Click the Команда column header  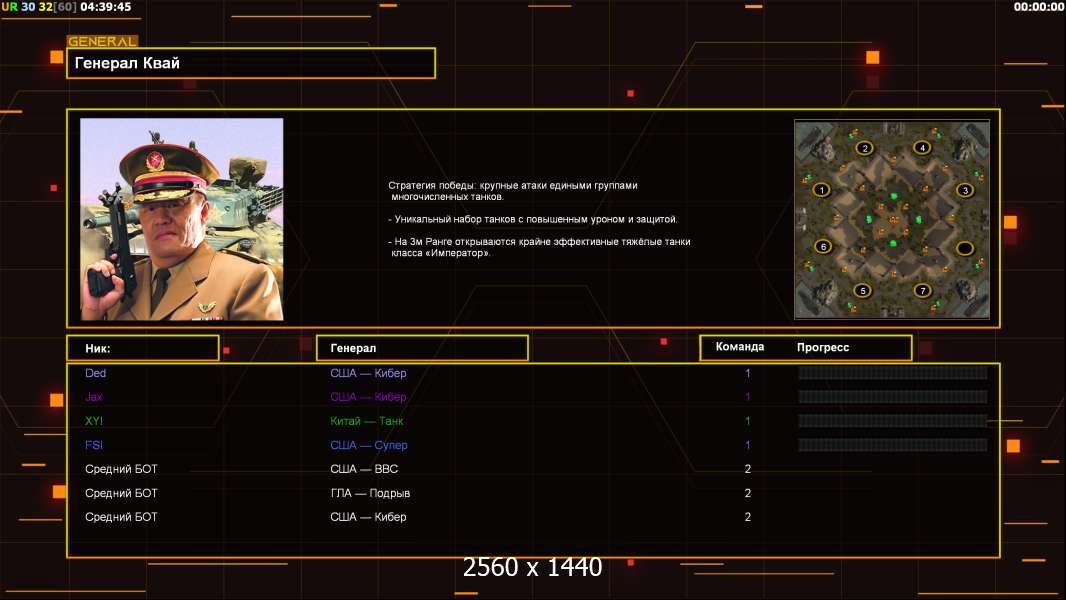click(x=740, y=347)
